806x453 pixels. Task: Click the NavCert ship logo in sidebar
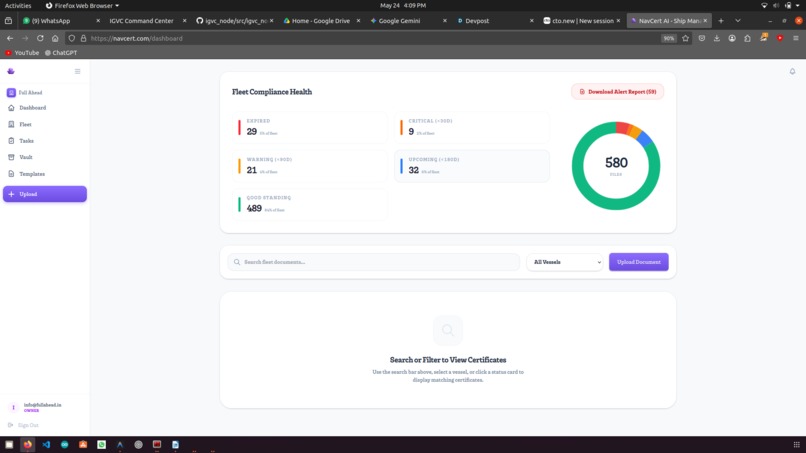(11, 71)
